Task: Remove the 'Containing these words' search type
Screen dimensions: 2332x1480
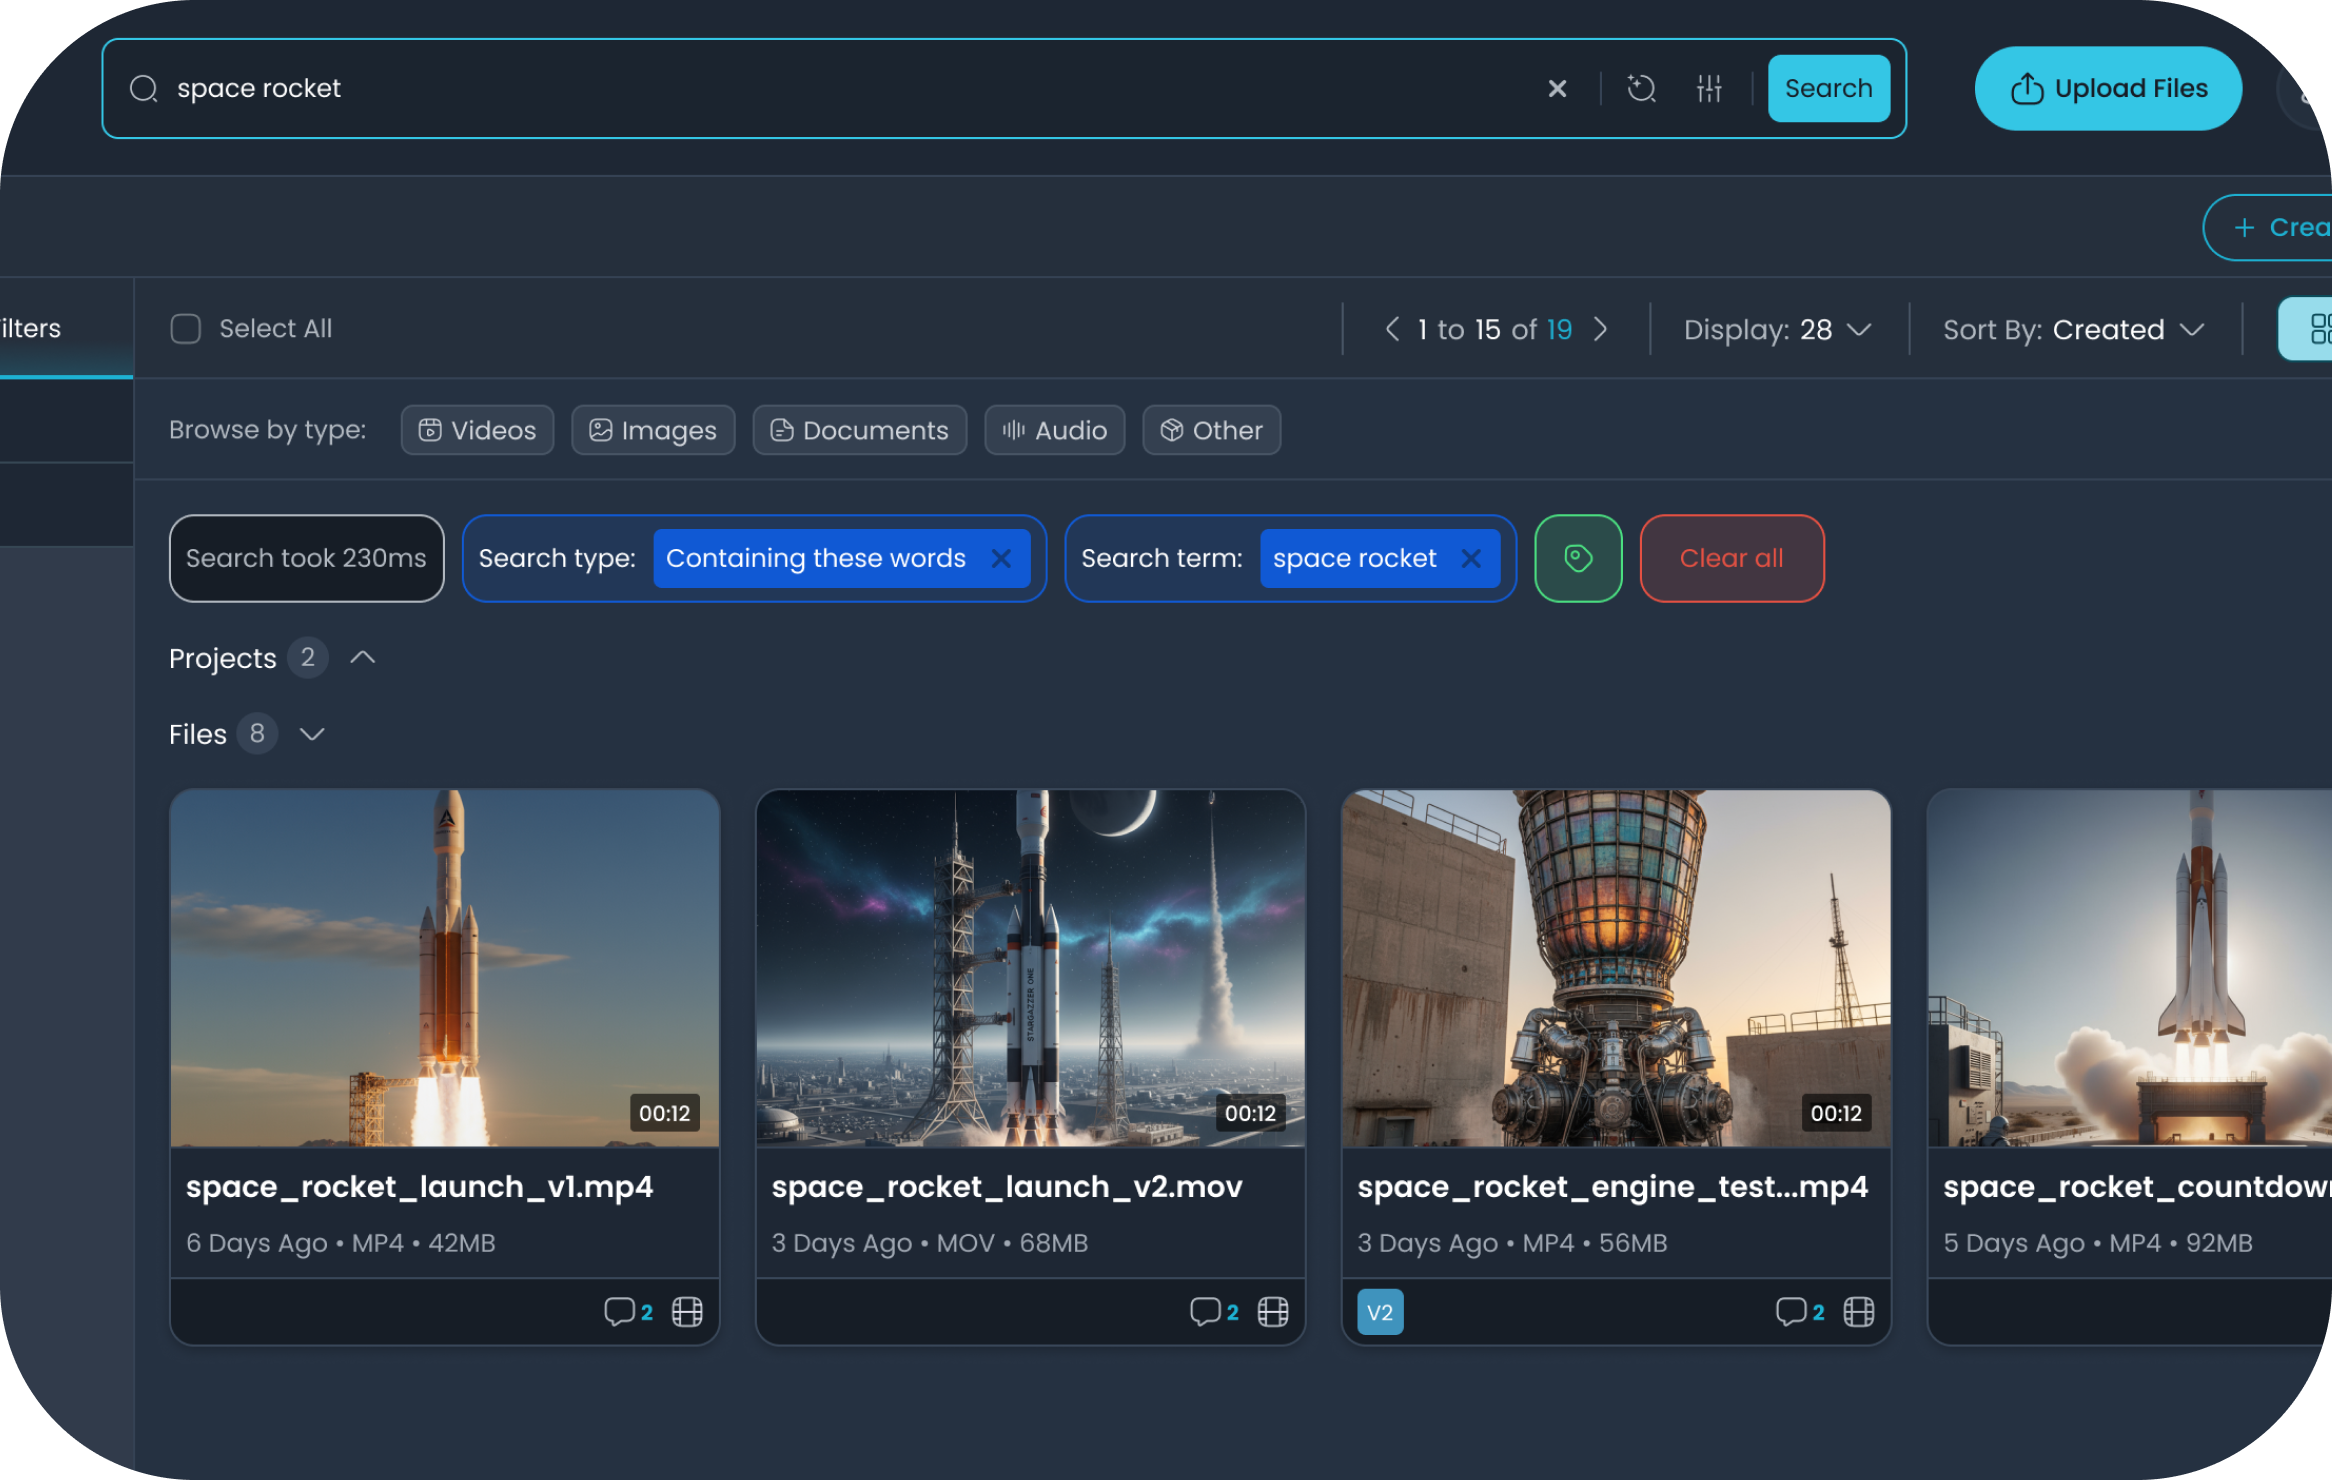Action: [x=1001, y=558]
